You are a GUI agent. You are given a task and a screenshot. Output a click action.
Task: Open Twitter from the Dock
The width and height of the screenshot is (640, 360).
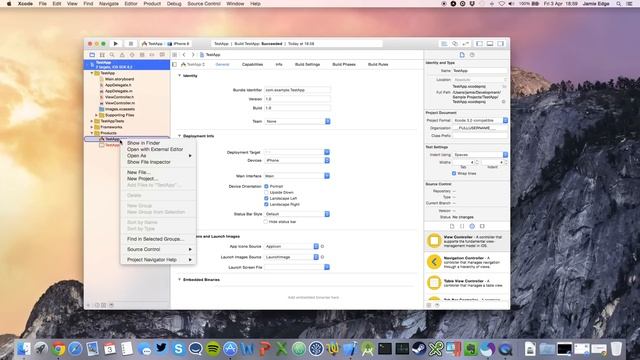[x=161, y=348]
